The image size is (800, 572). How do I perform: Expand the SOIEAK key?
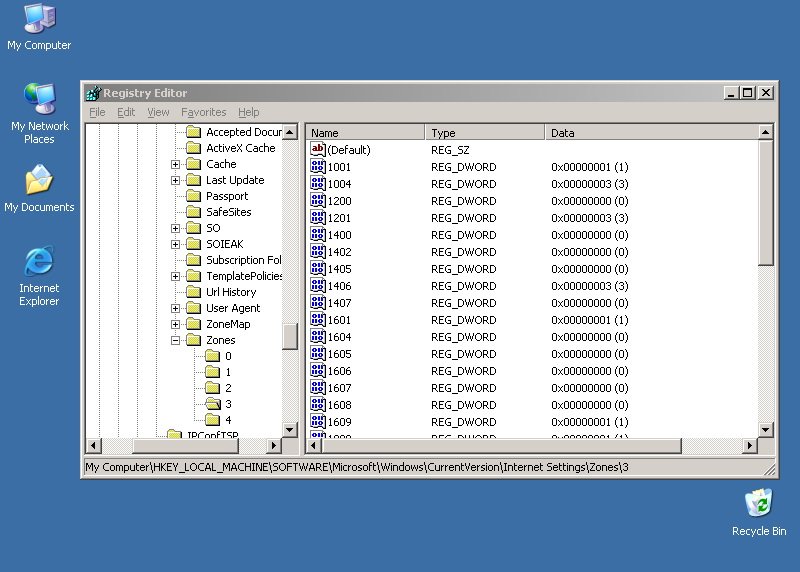pyautogui.click(x=176, y=244)
